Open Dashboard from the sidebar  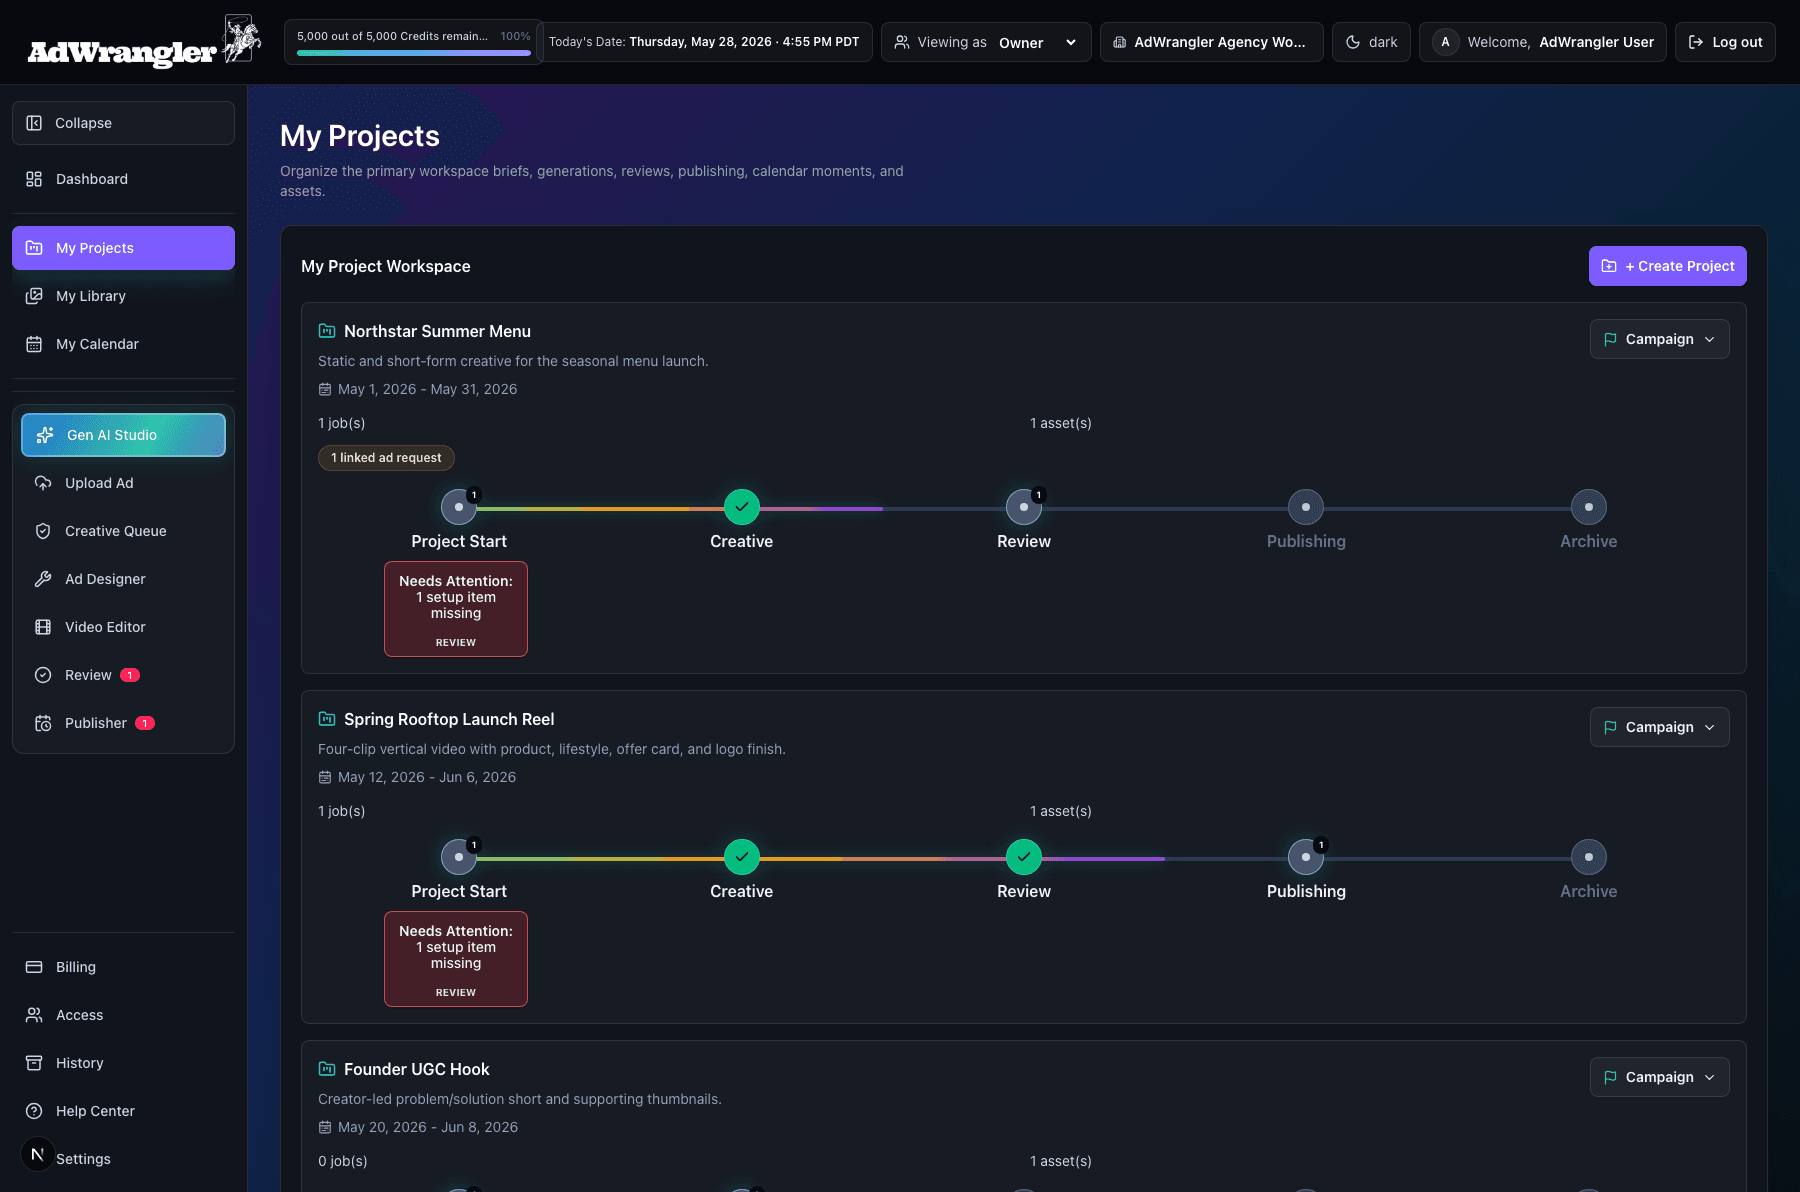[123, 179]
